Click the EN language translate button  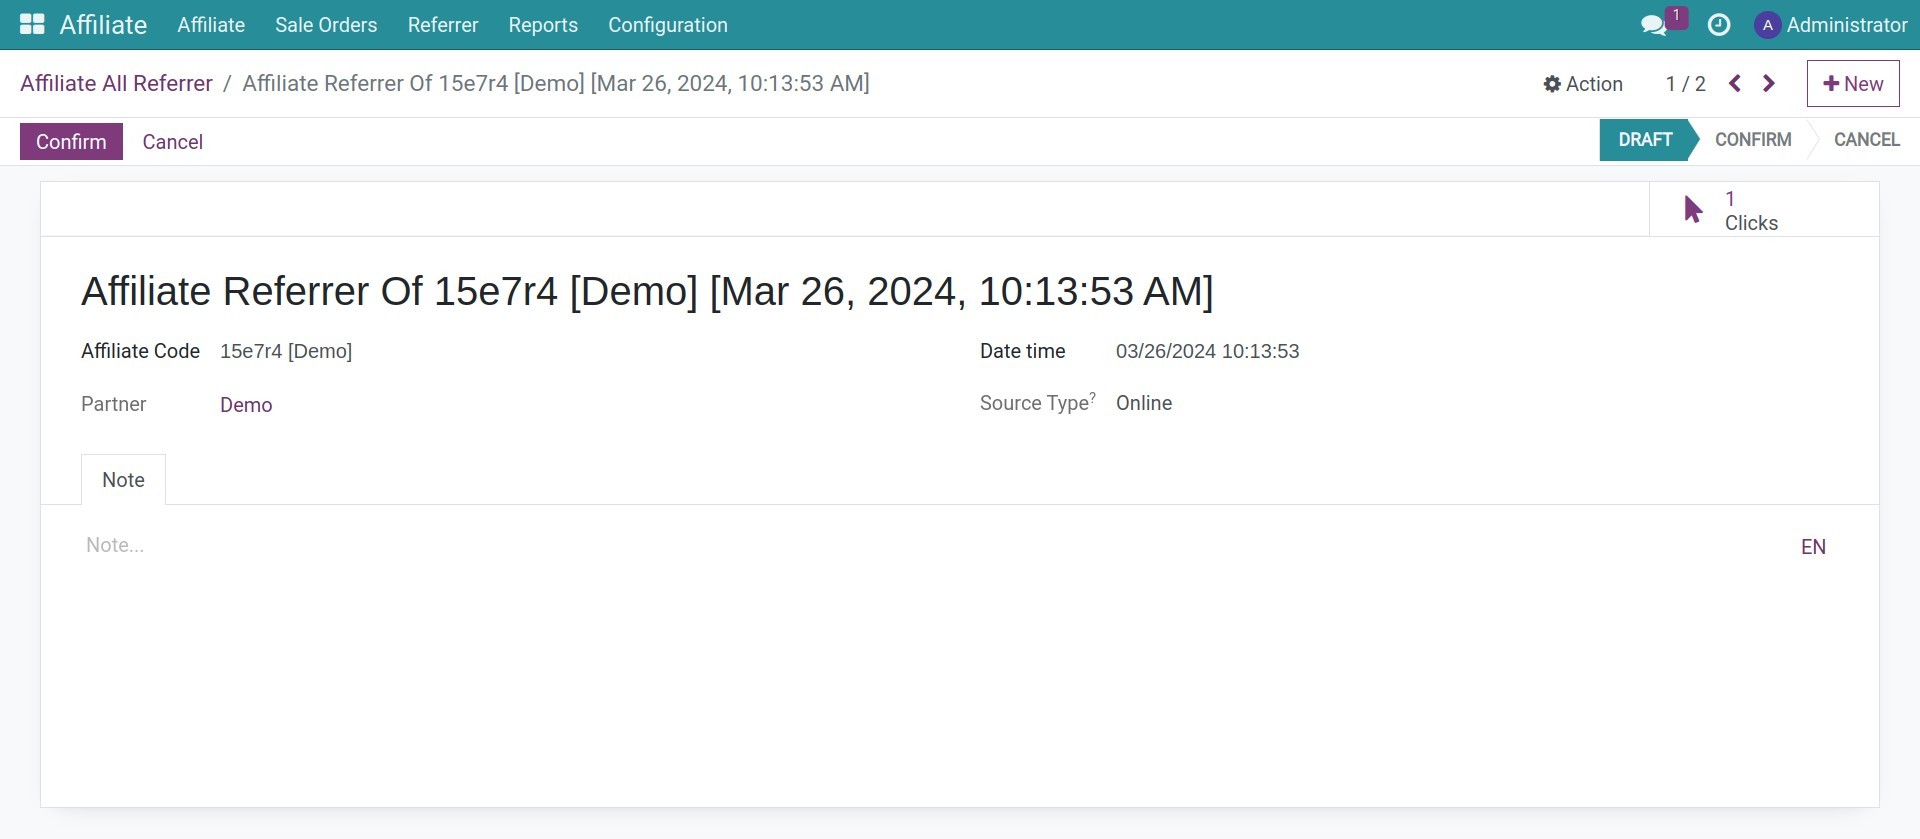point(1813,547)
